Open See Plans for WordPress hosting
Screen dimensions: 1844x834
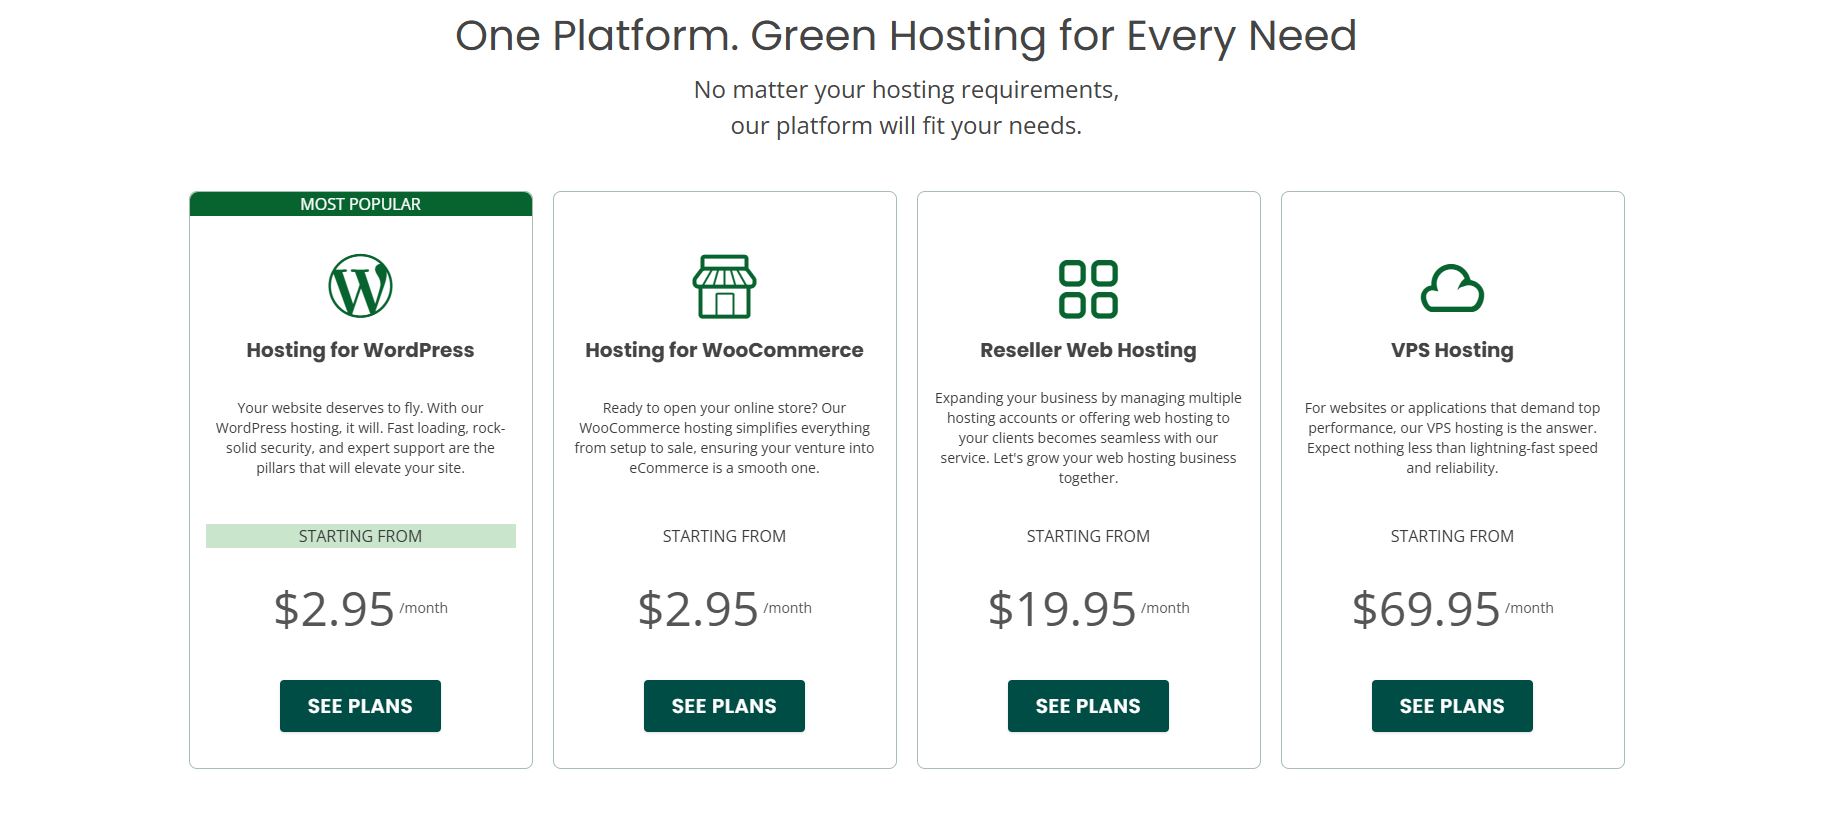coord(360,706)
